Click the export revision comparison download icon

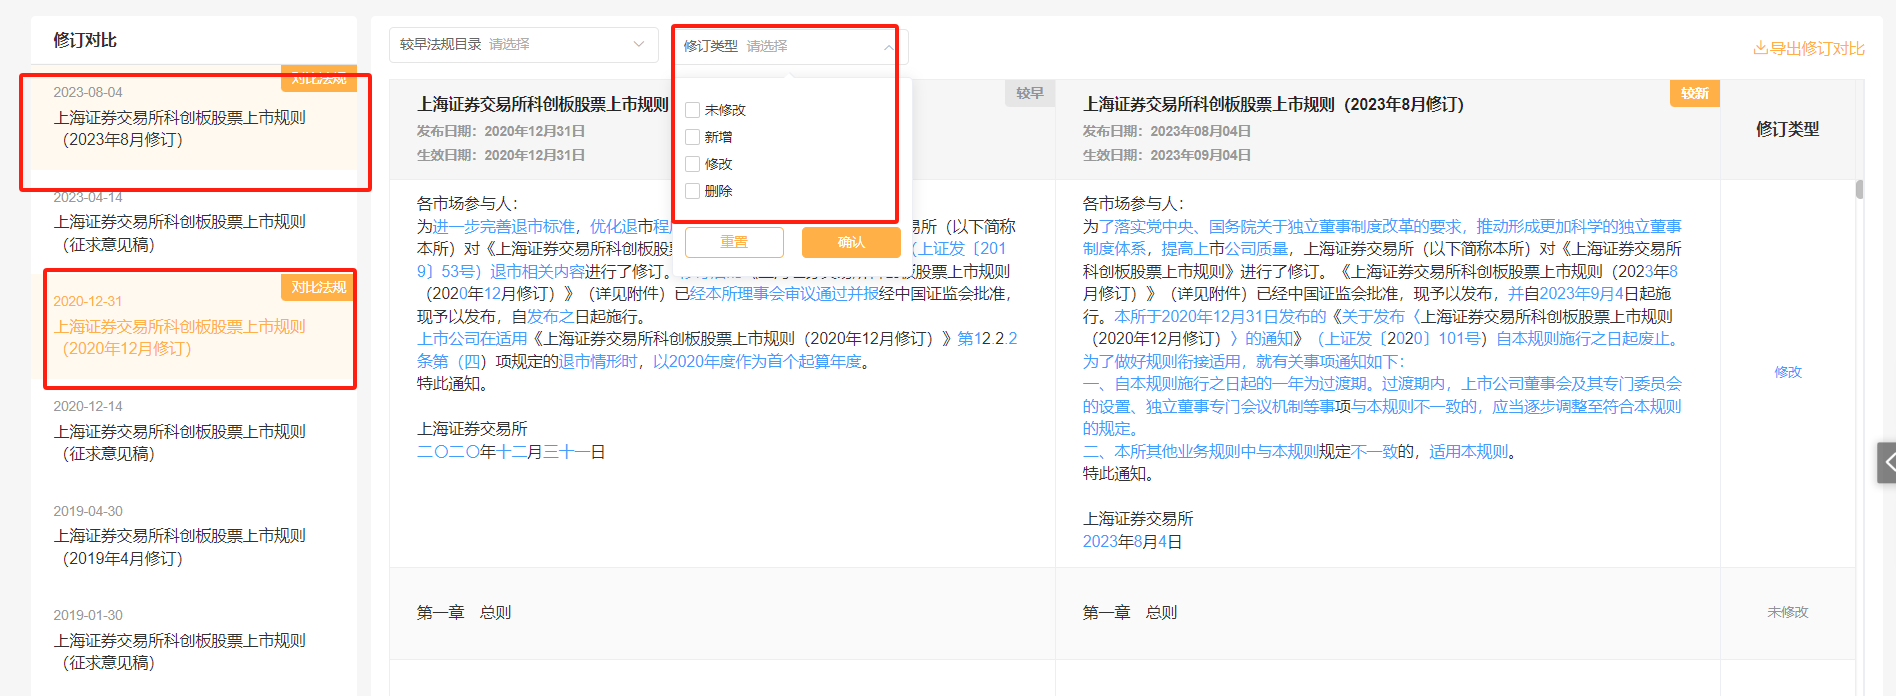[x=1760, y=48]
